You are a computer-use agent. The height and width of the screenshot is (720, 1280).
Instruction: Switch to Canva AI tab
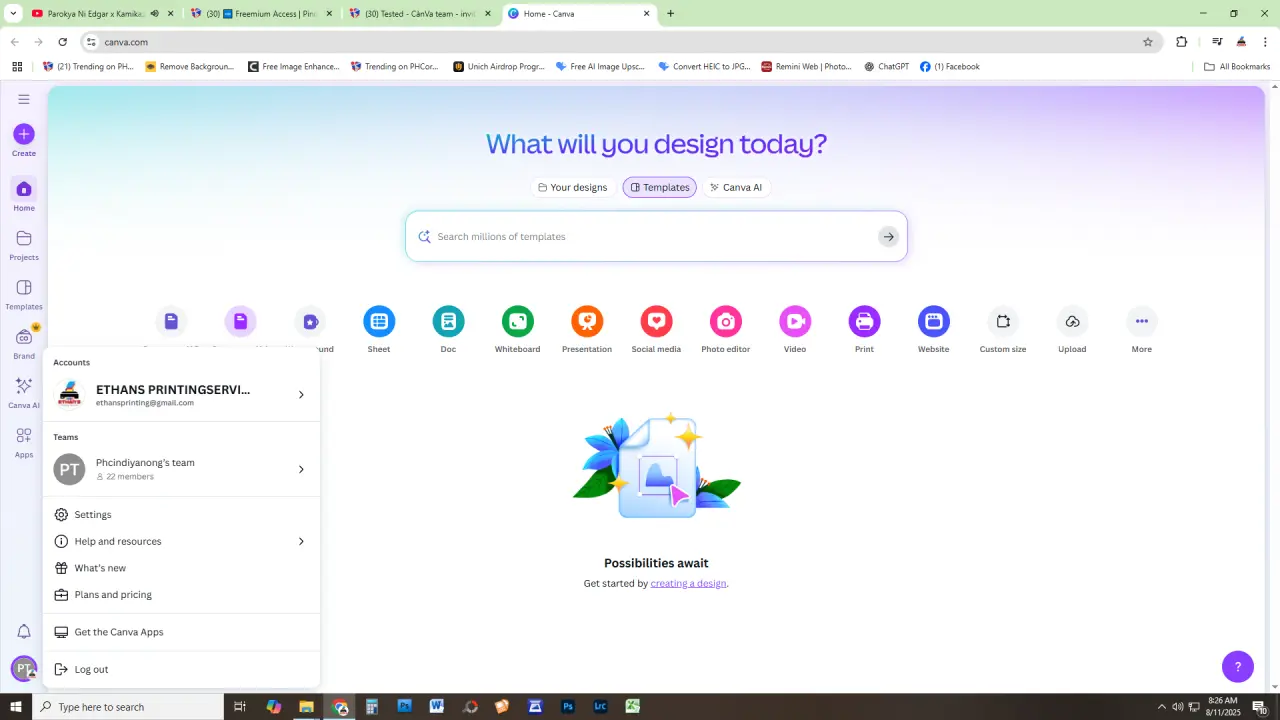736,187
